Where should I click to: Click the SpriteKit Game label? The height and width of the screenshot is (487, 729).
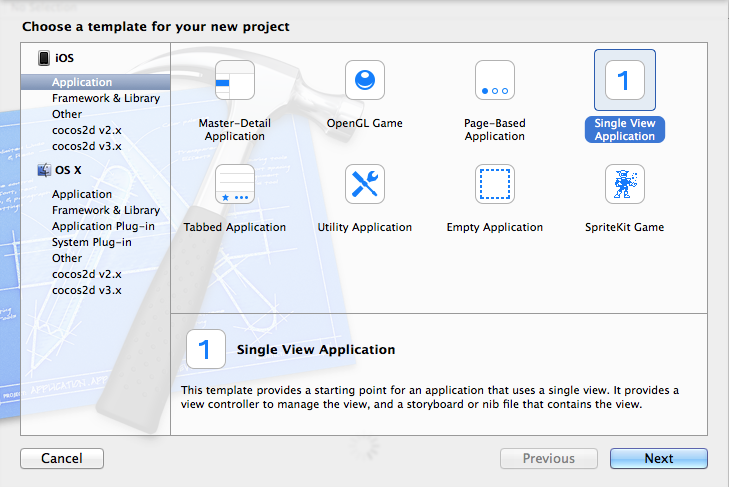pyautogui.click(x=625, y=227)
